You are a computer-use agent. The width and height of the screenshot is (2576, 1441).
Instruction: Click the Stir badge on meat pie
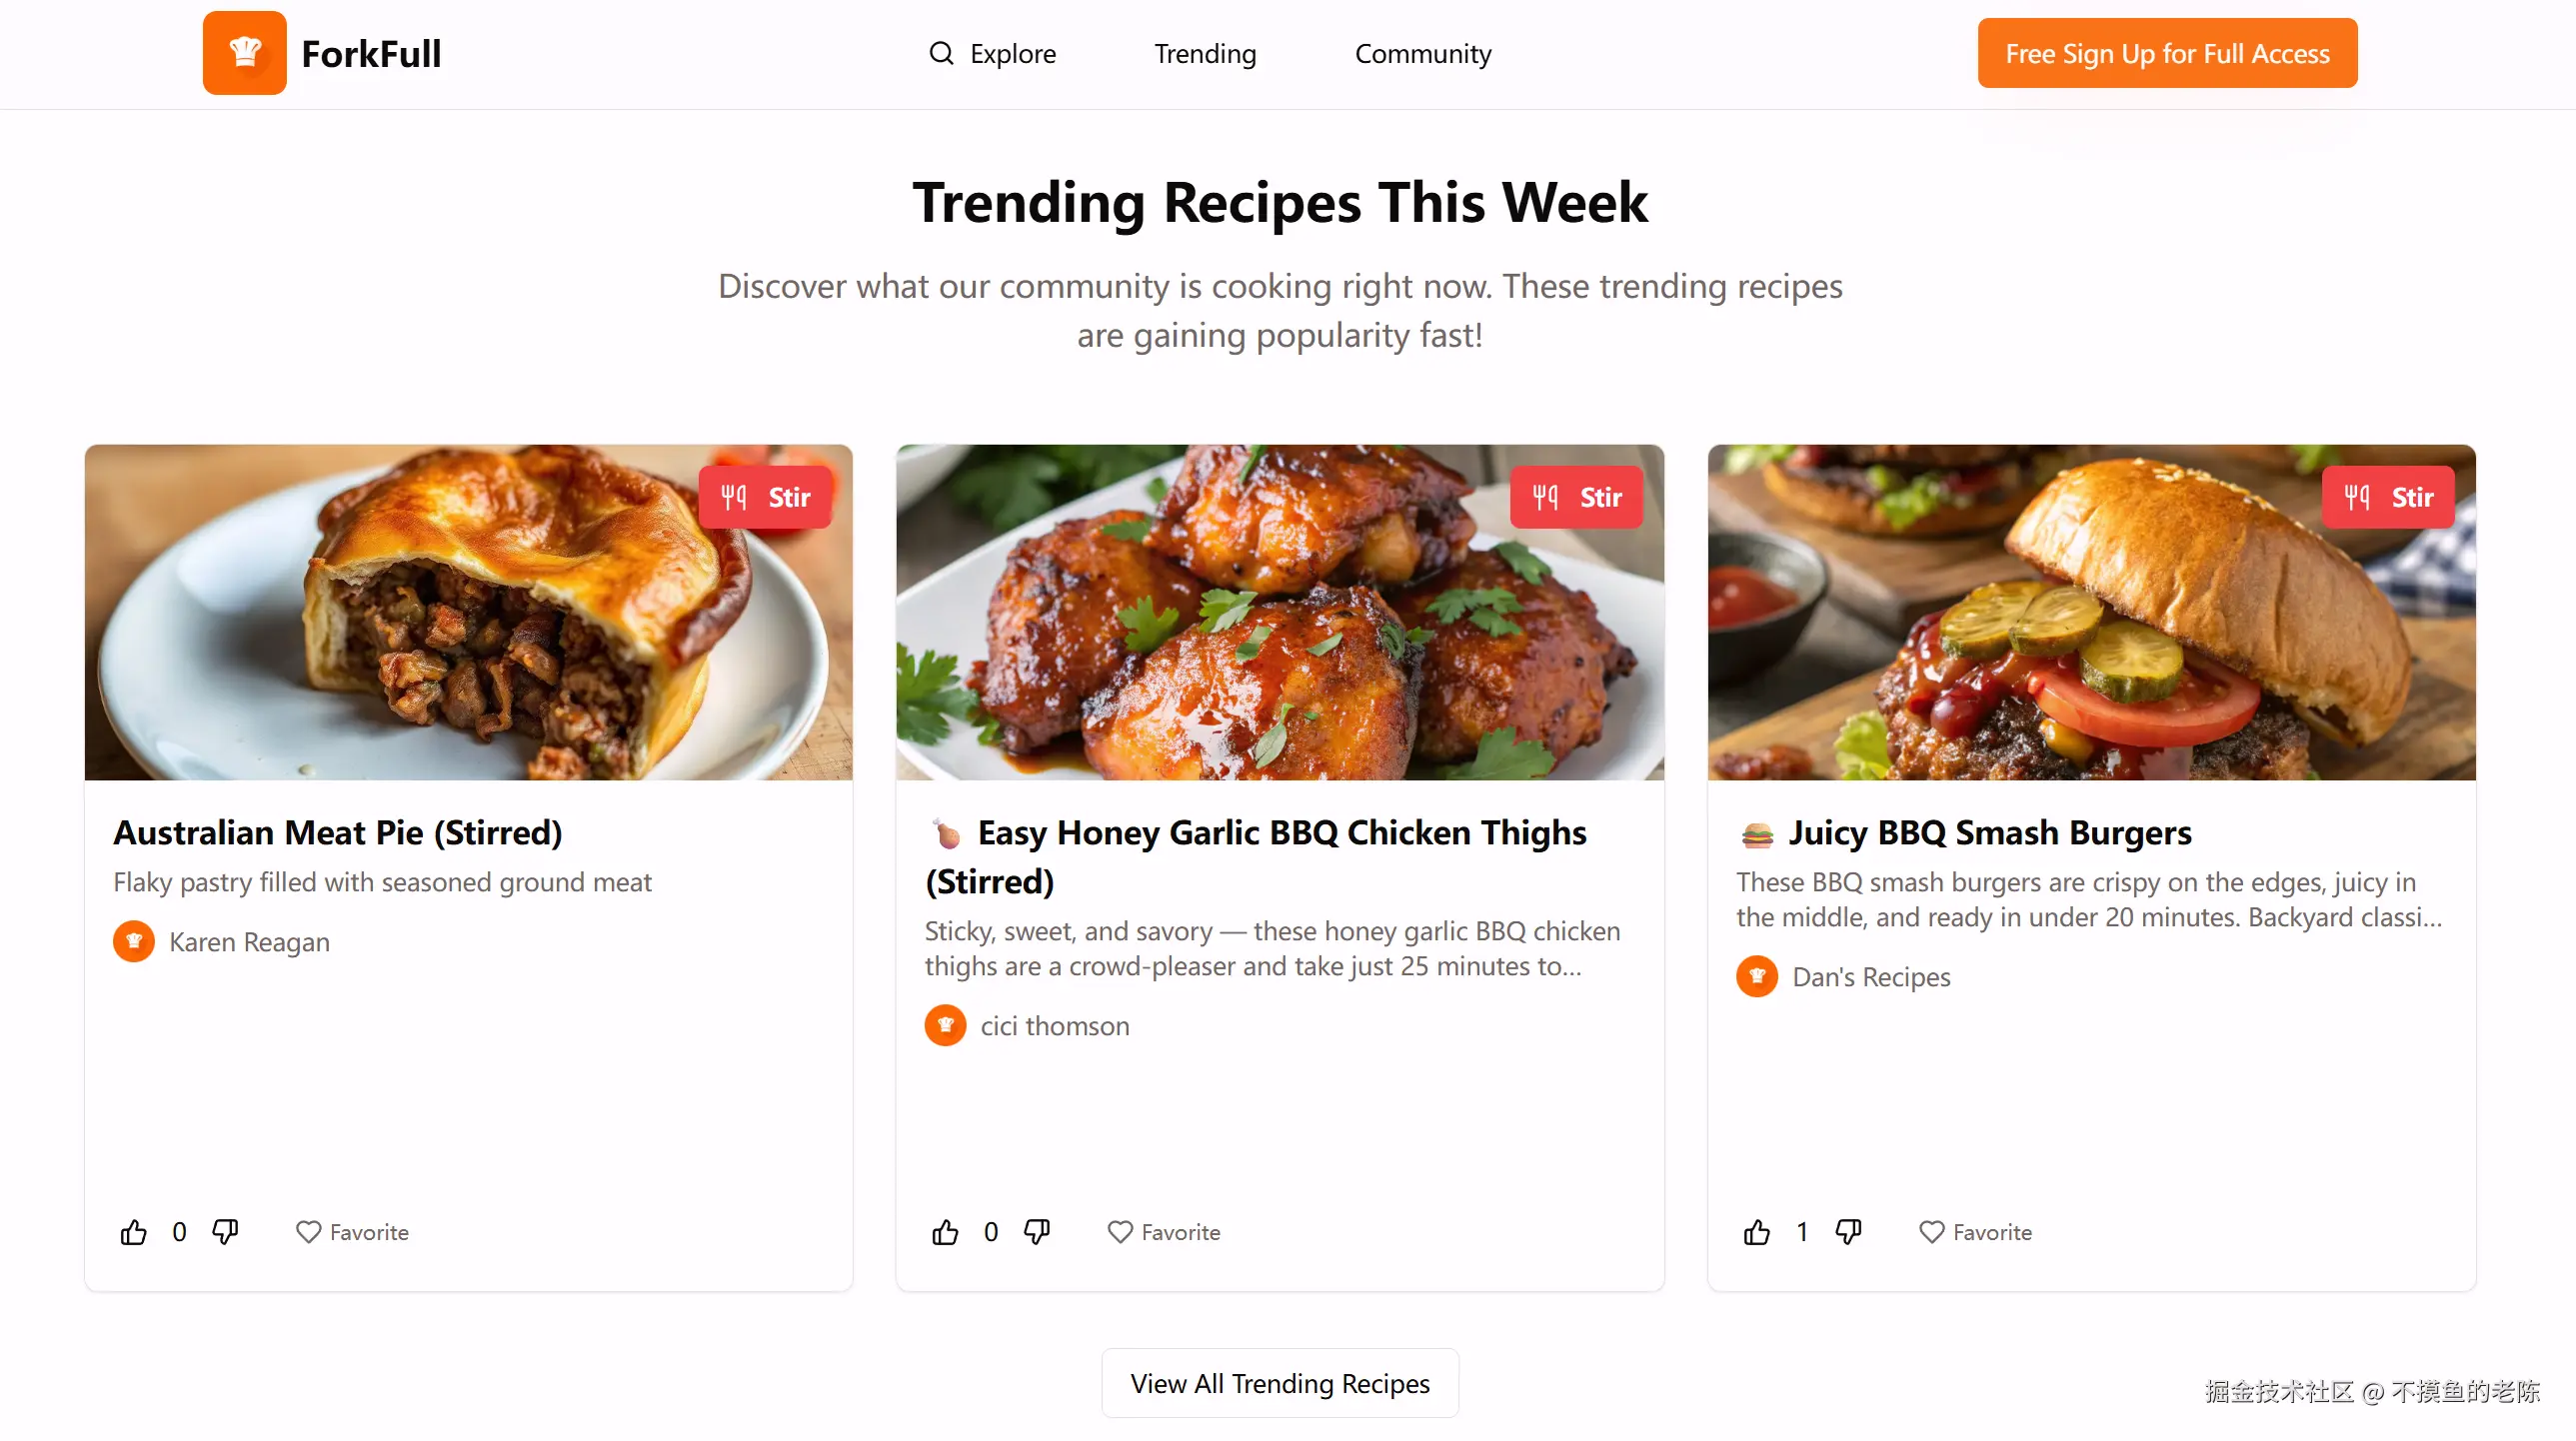point(765,497)
